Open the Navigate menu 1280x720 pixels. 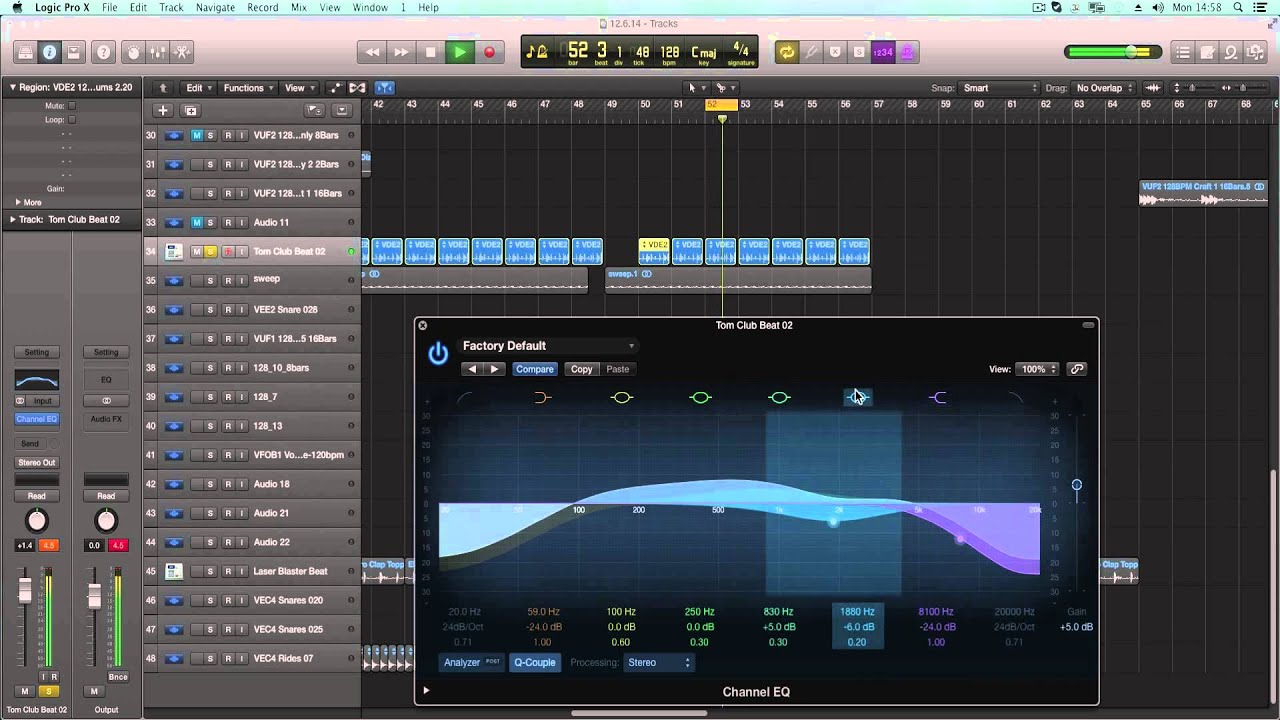click(215, 7)
